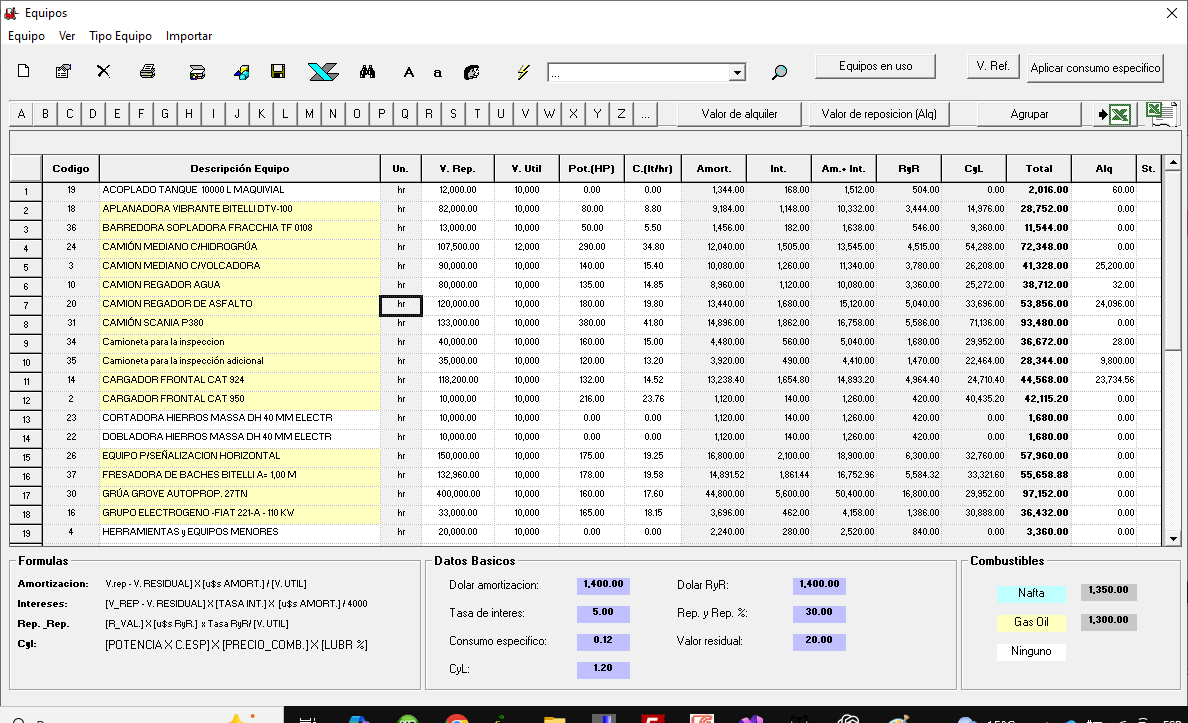The width and height of the screenshot is (1188, 723).
Task: Click the V. Ref. button
Action: click(993, 66)
